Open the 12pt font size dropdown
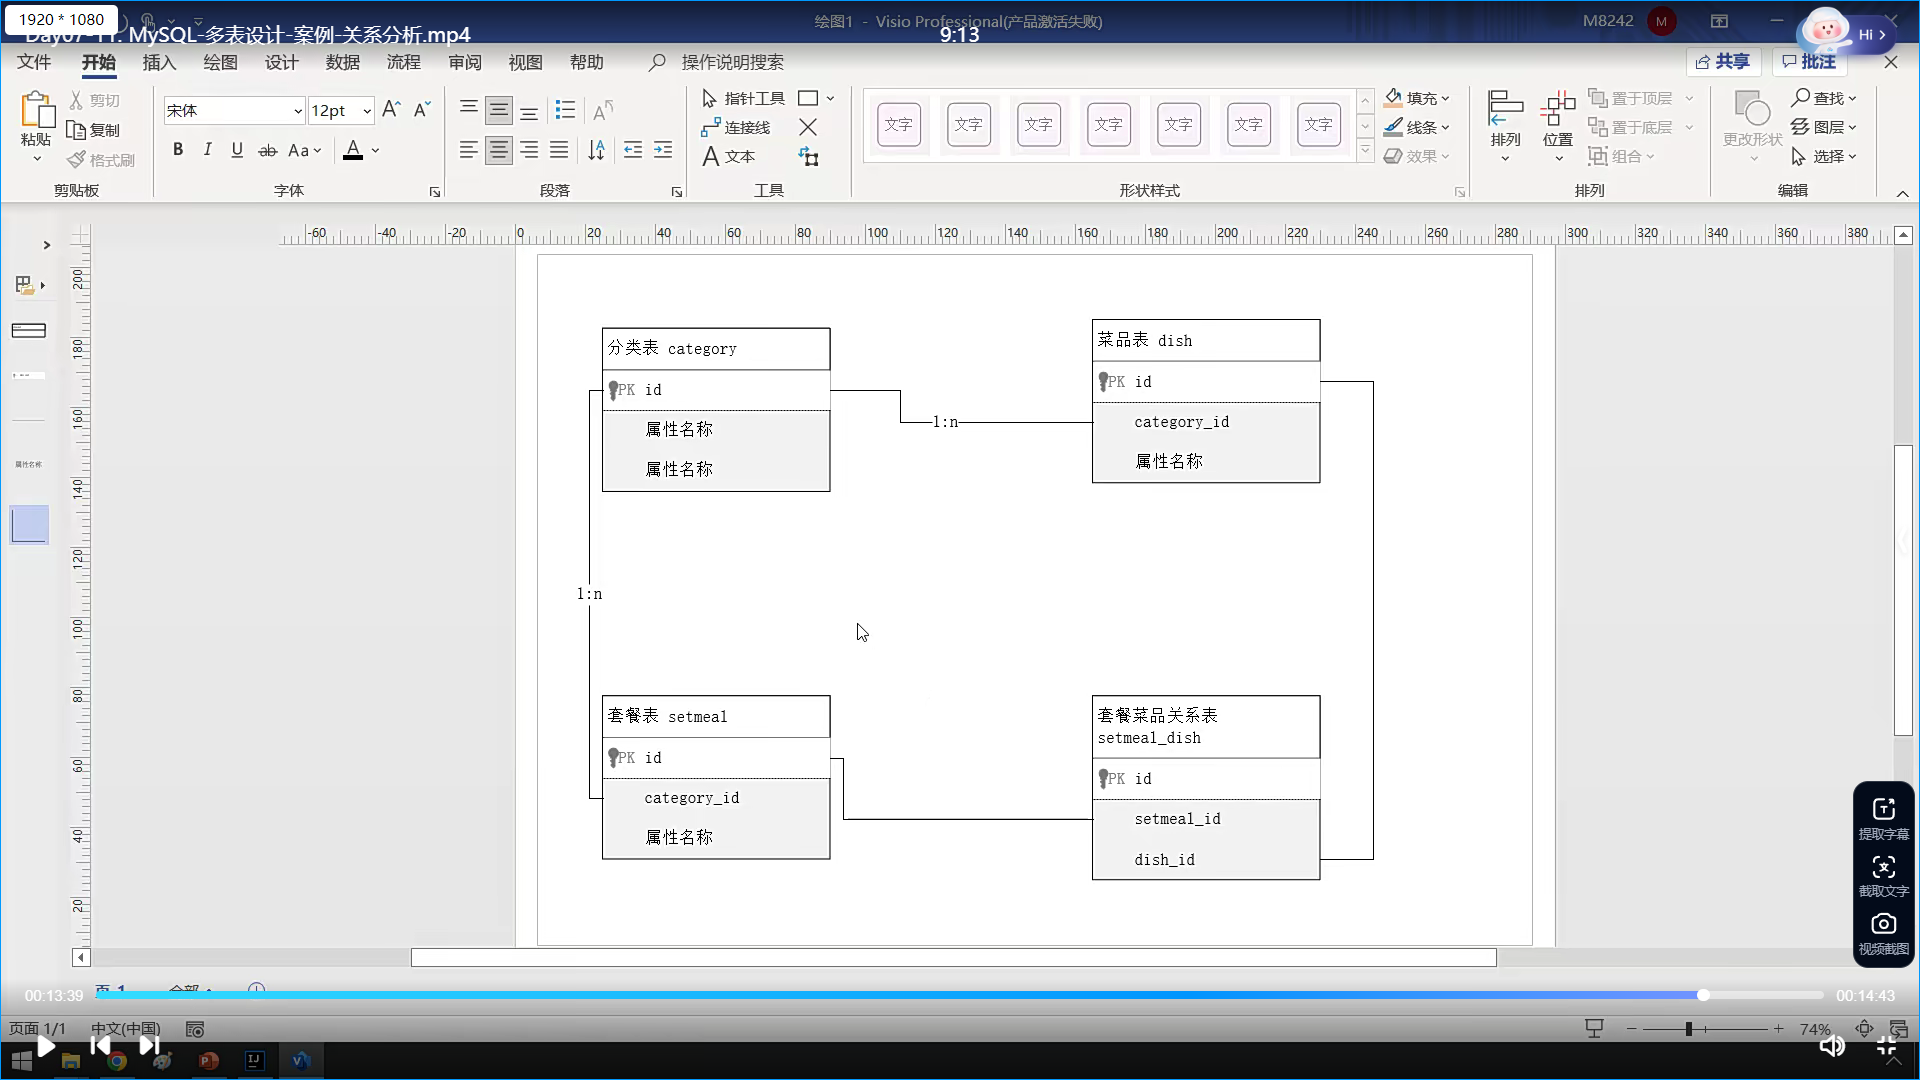 pyautogui.click(x=367, y=111)
